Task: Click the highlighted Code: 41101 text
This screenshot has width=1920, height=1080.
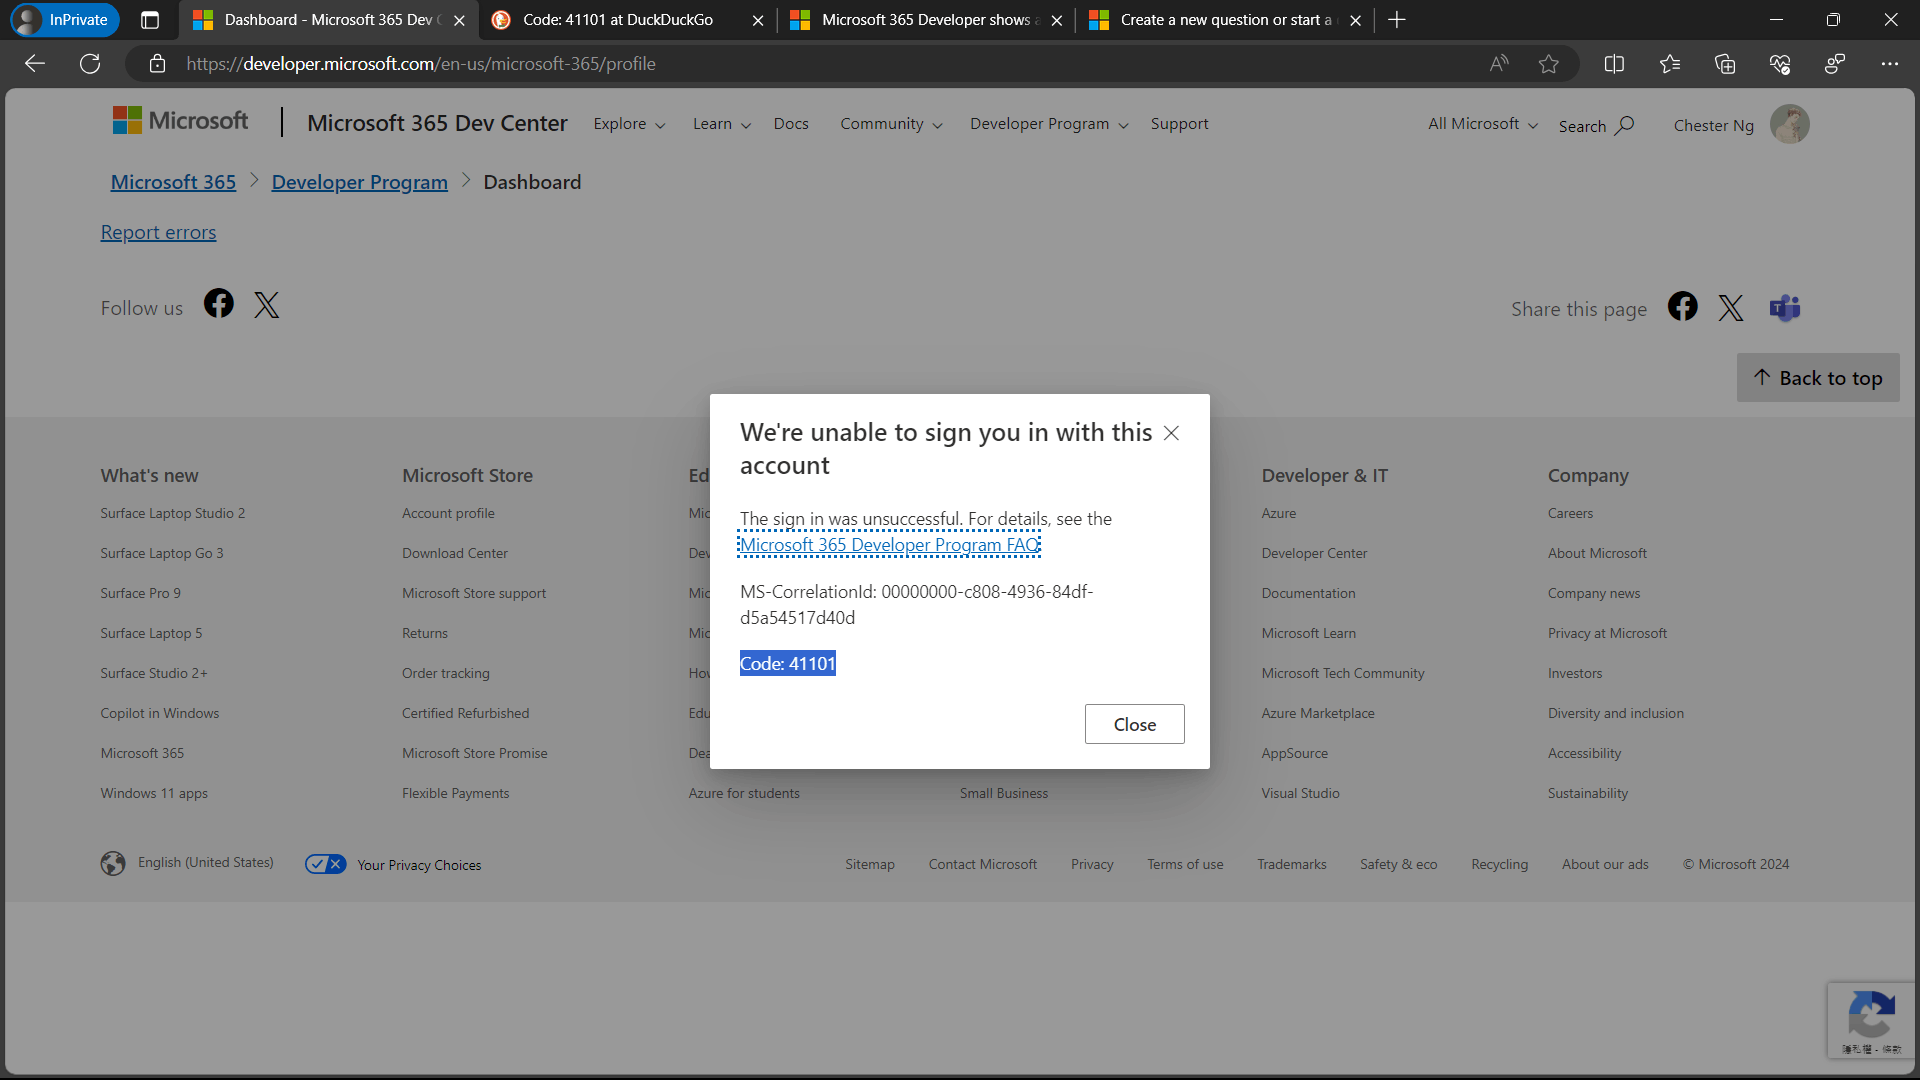Action: 788,663
